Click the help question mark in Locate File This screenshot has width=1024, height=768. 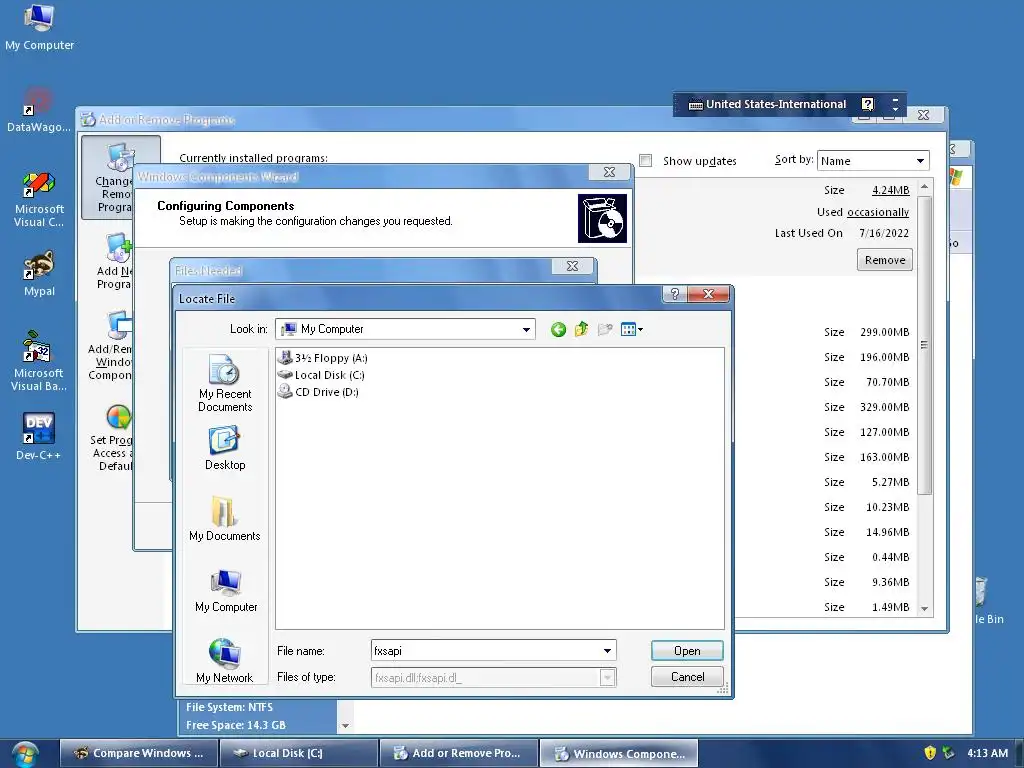click(675, 295)
